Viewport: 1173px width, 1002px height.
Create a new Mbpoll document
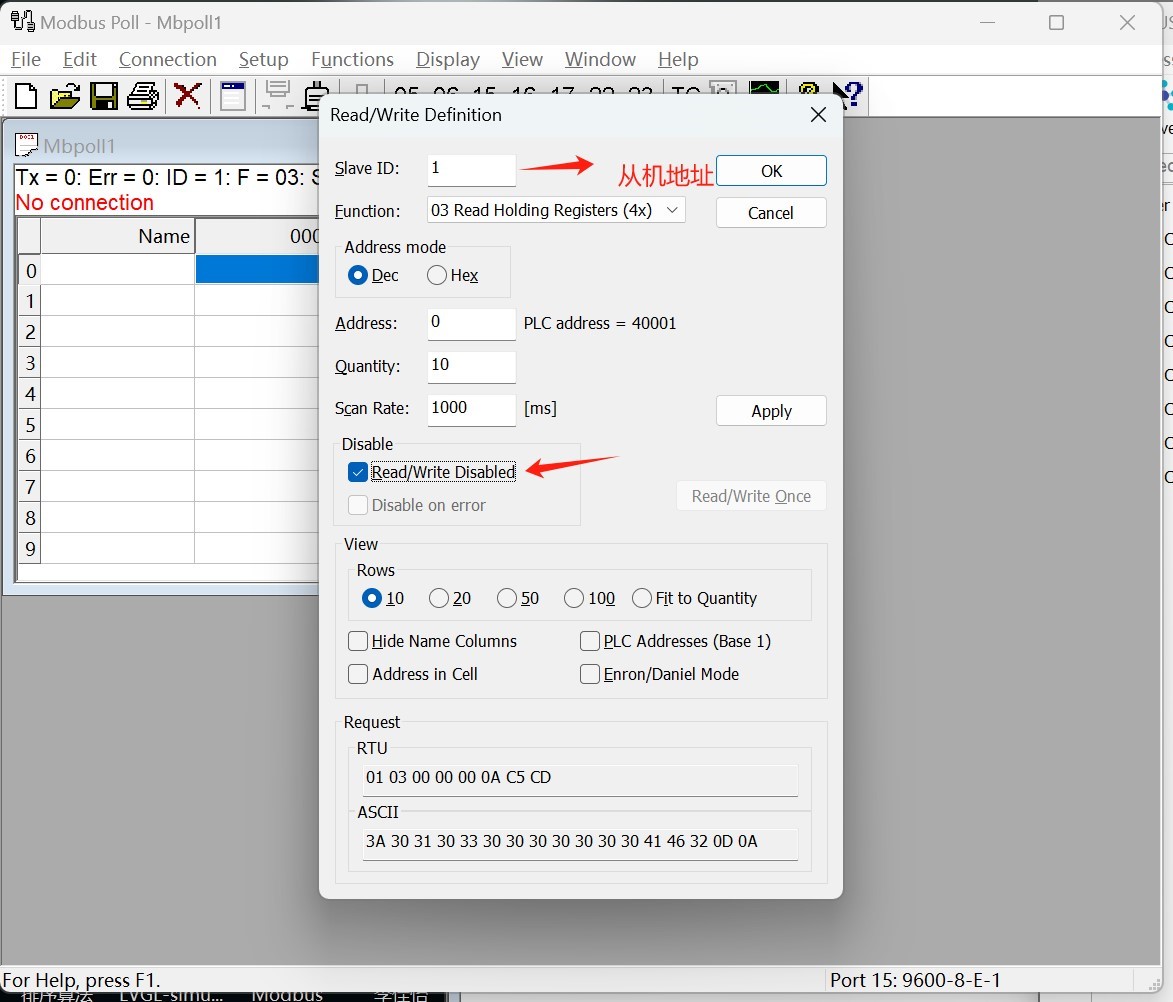tap(25, 95)
